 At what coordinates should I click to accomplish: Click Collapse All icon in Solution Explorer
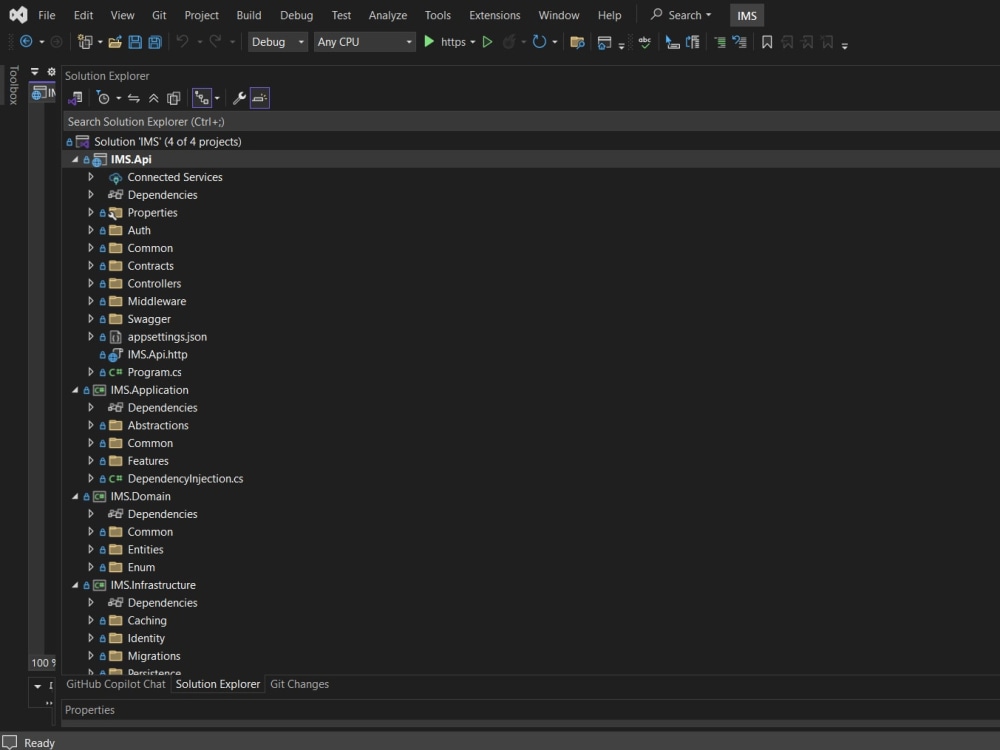154,98
